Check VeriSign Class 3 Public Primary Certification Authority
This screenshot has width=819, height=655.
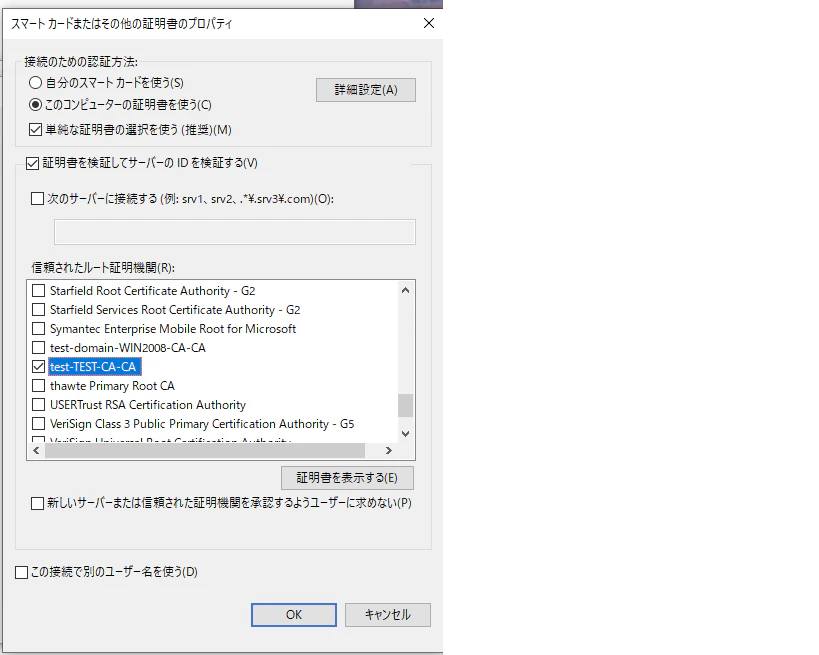(x=38, y=424)
